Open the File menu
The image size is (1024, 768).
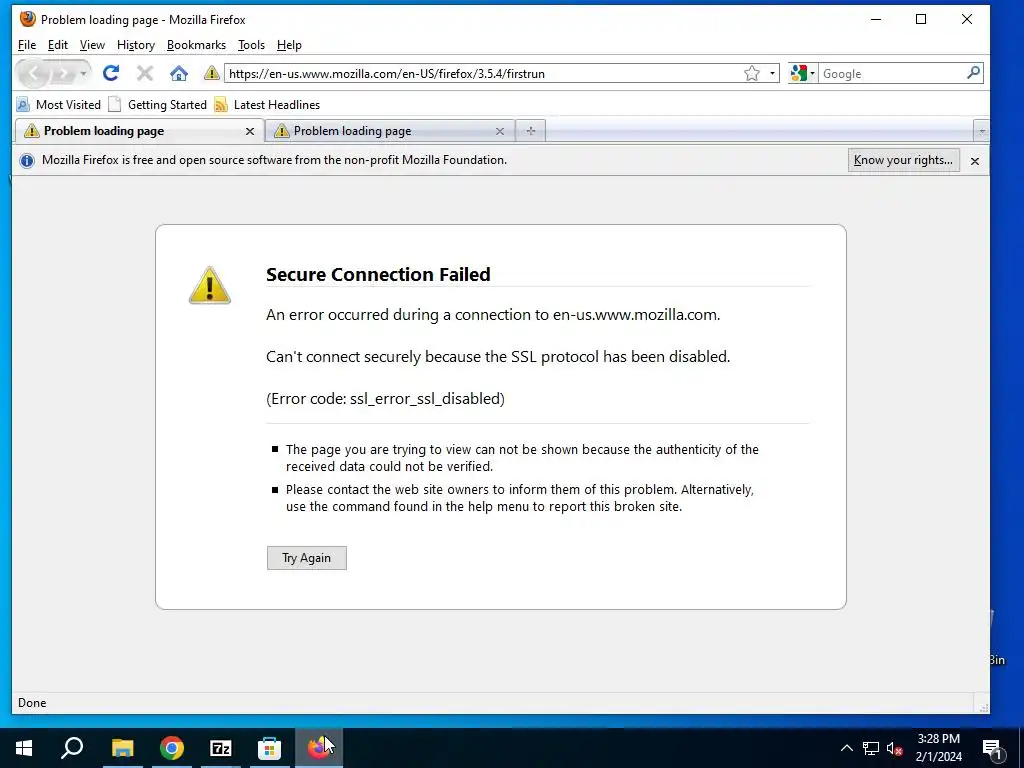[x=27, y=45]
